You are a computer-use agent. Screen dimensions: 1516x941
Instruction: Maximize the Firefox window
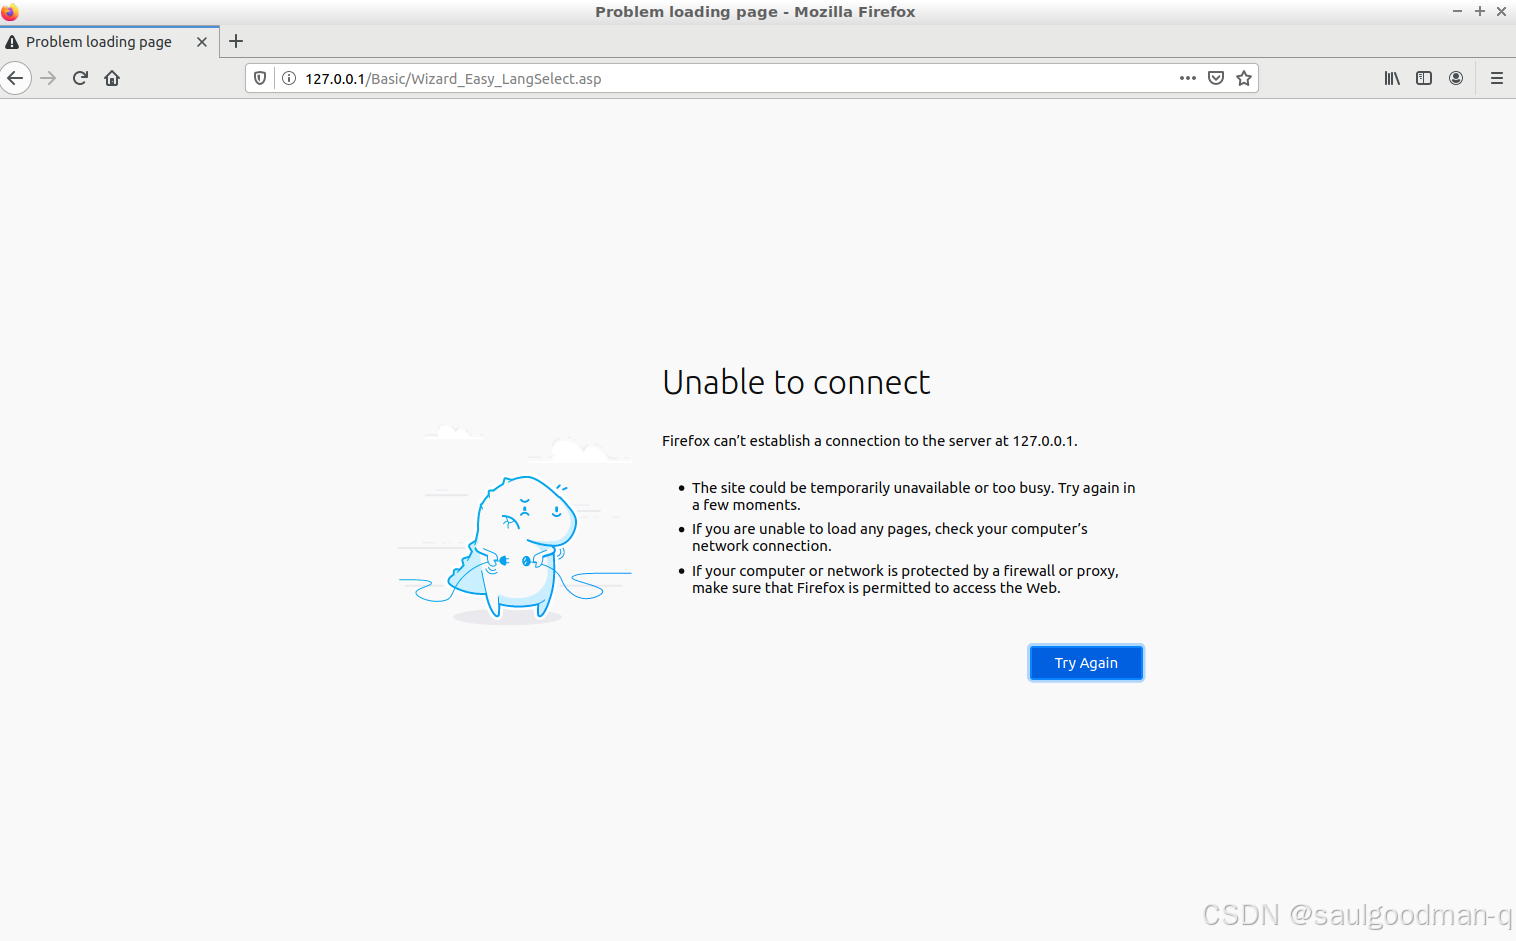[1480, 11]
